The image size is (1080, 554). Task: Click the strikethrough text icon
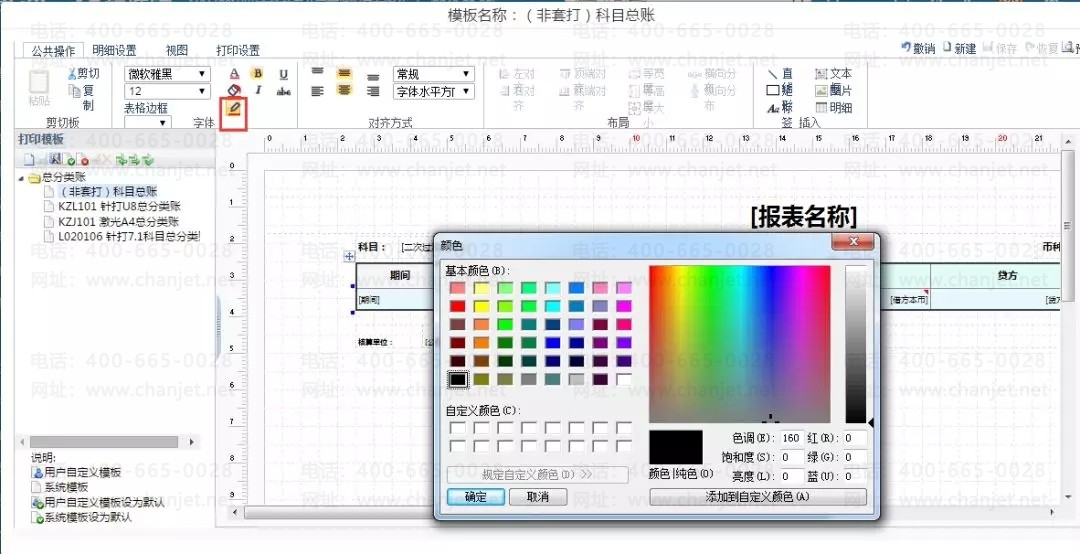coord(283,91)
